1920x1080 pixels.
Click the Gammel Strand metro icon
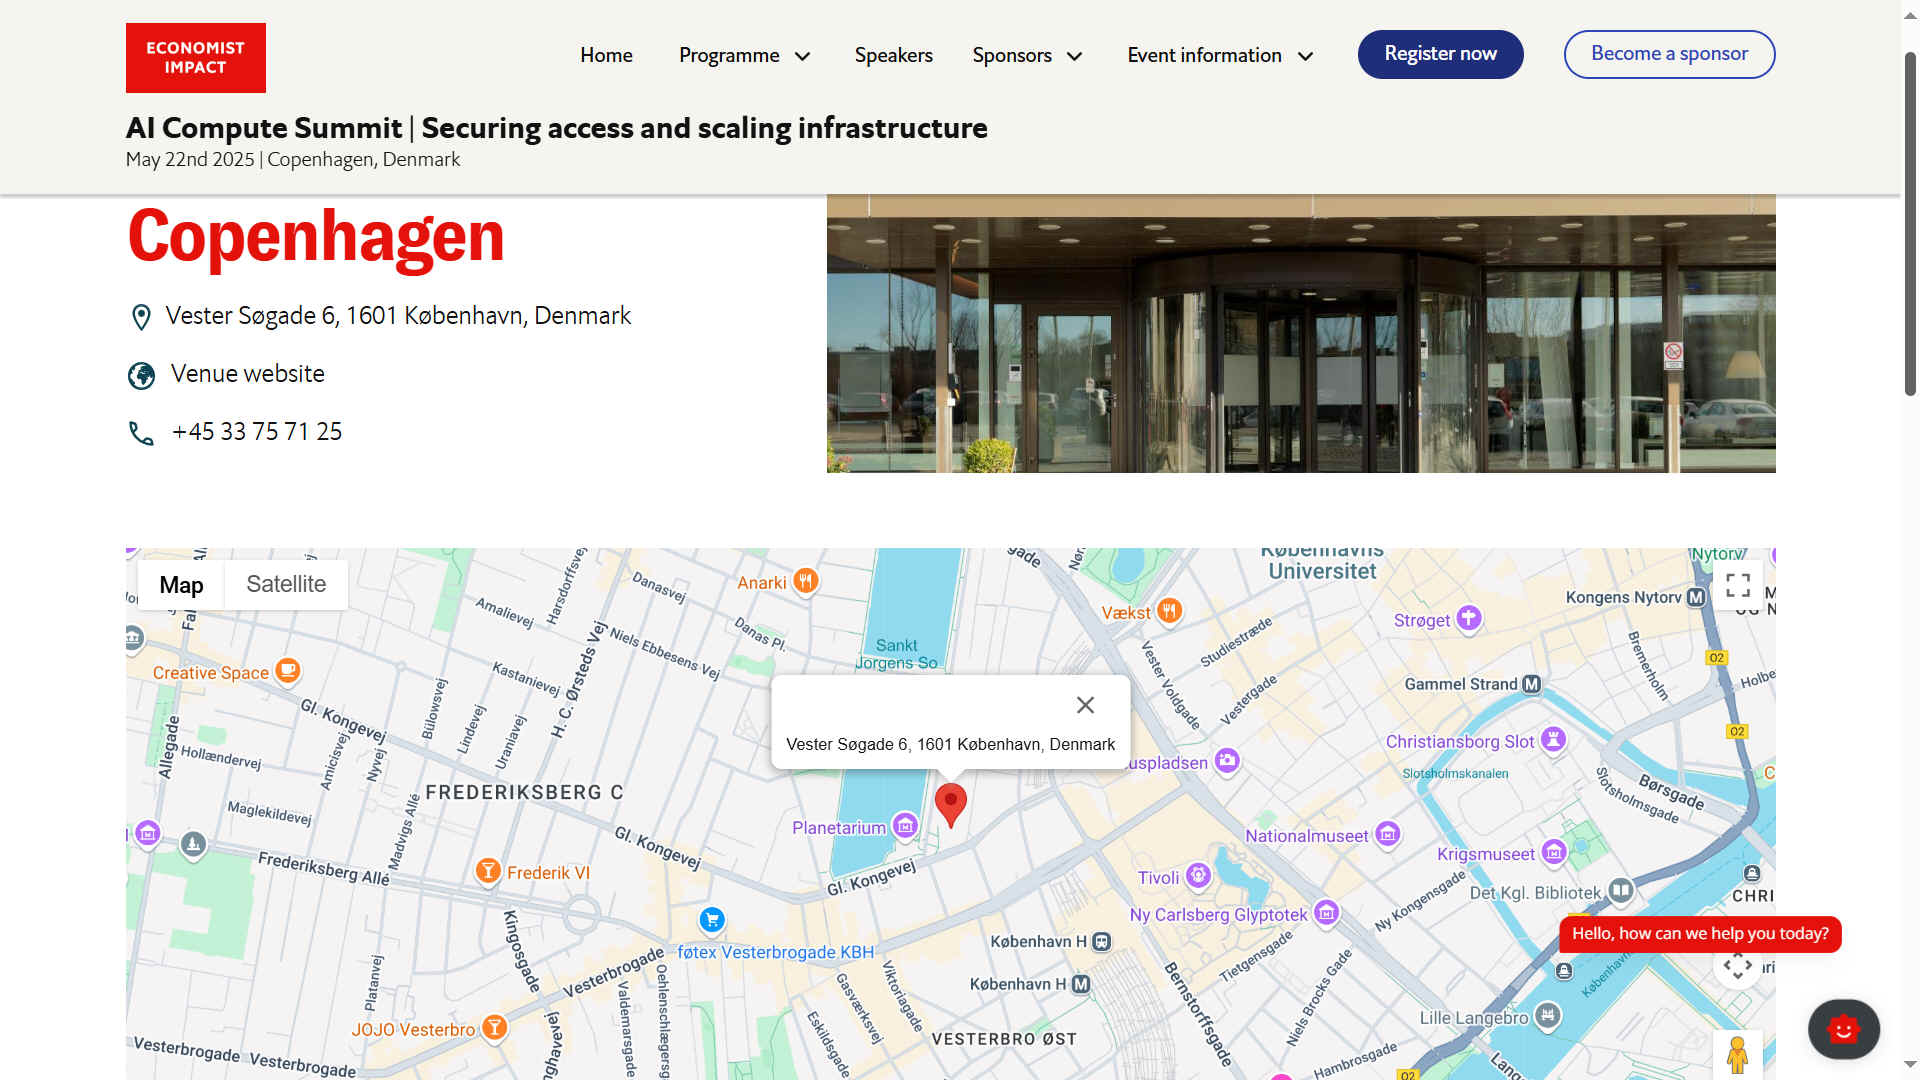pyautogui.click(x=1531, y=684)
